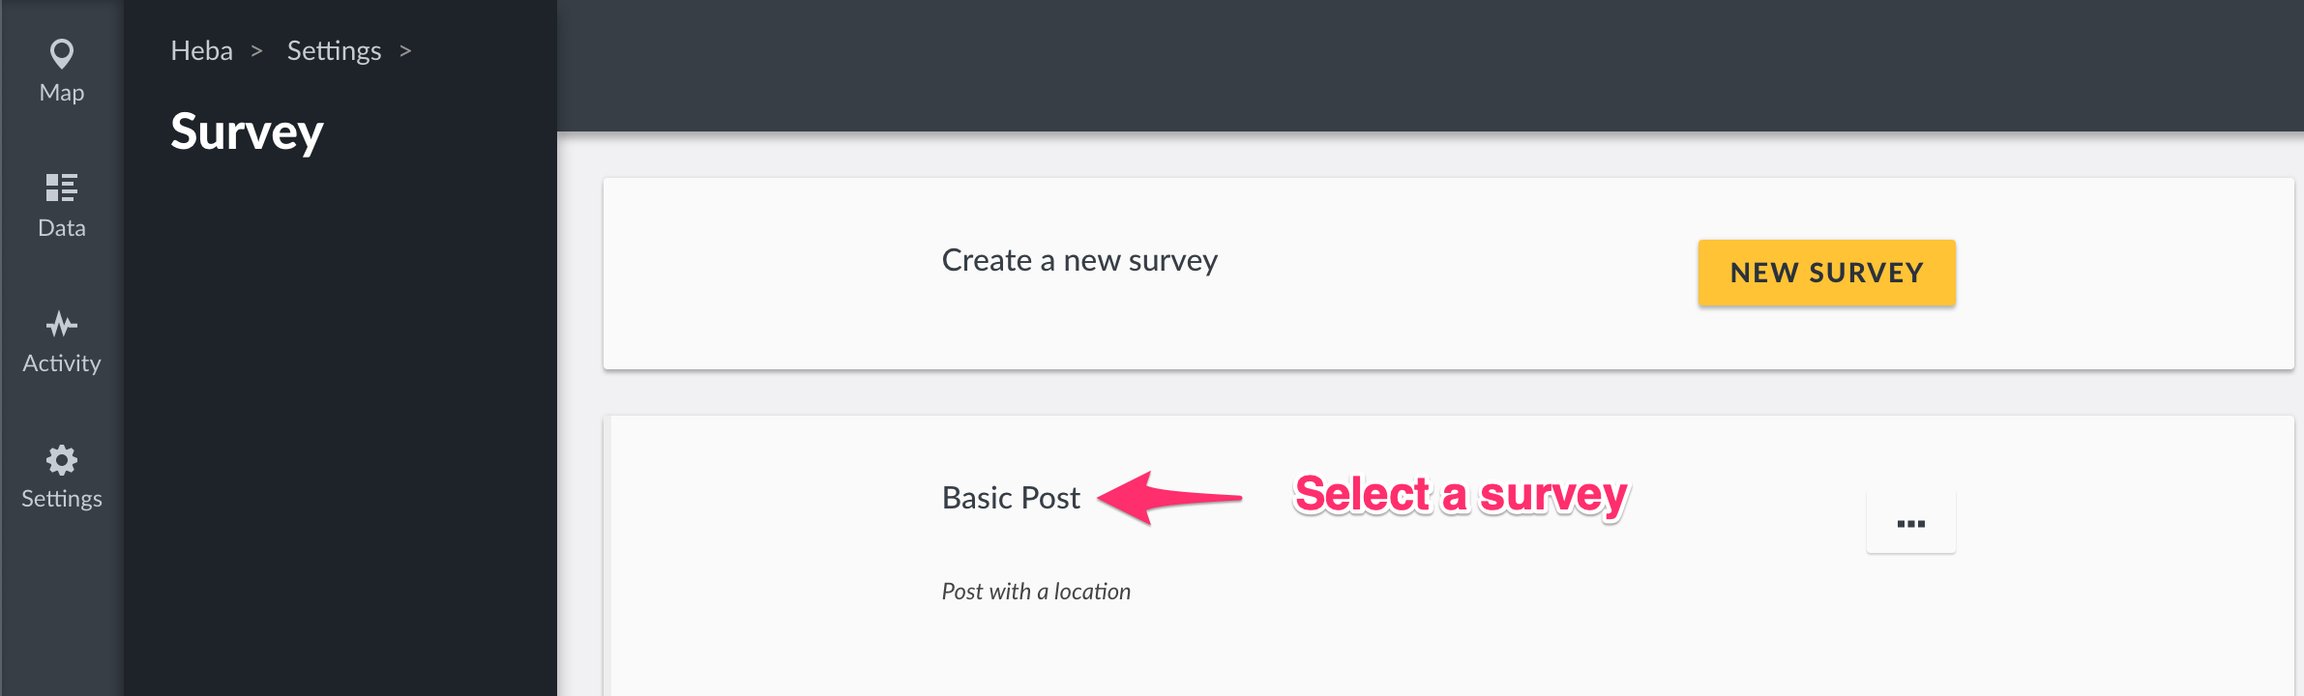Open the Map view pin icon
Image resolution: width=2304 pixels, height=696 pixels.
click(x=62, y=54)
